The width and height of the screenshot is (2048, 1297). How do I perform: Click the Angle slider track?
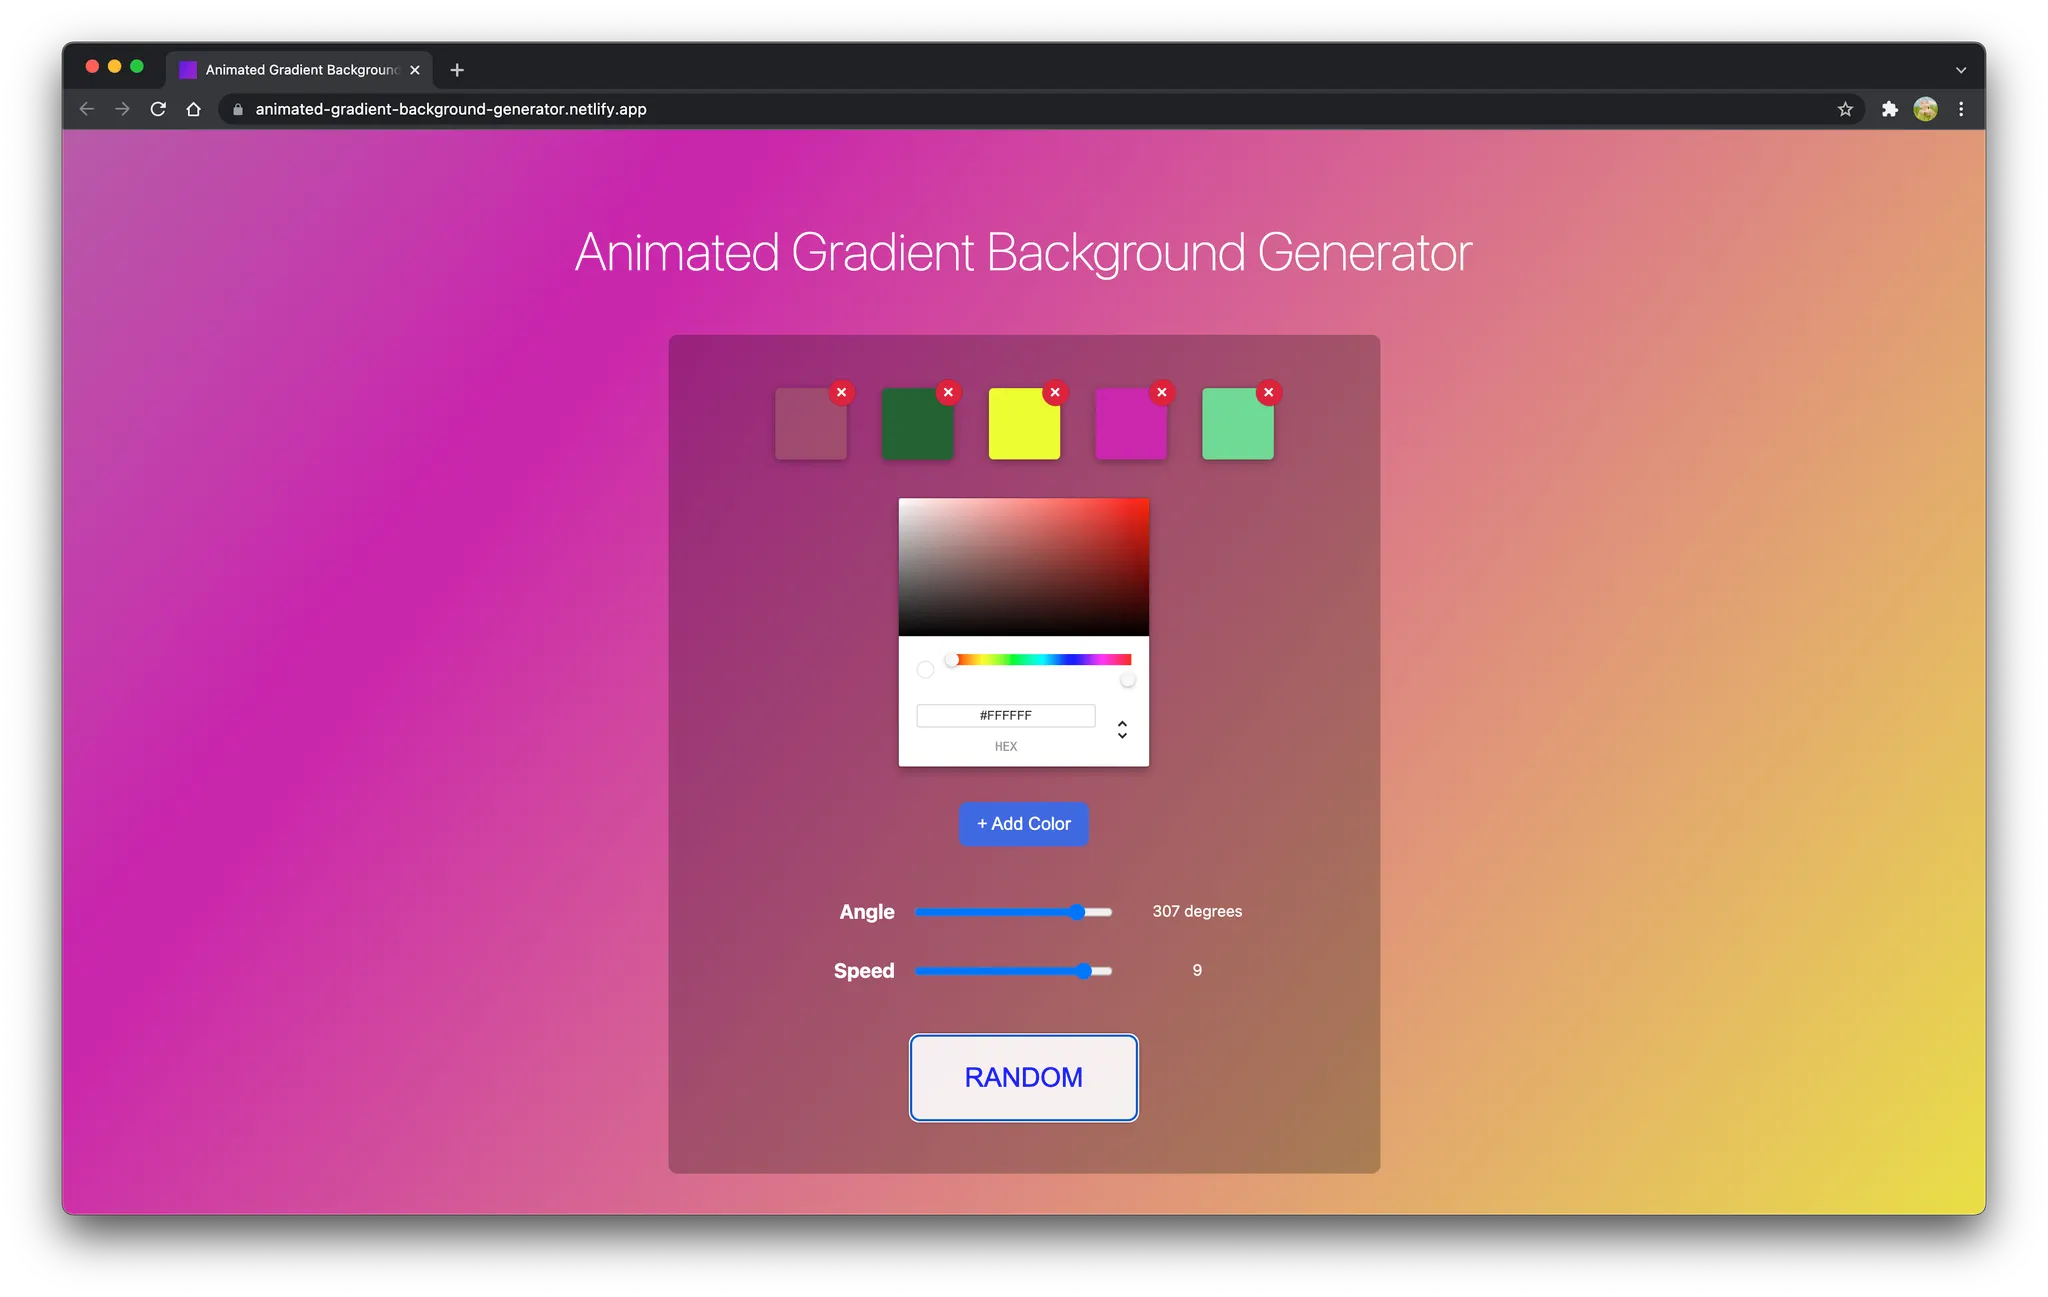point(1012,912)
